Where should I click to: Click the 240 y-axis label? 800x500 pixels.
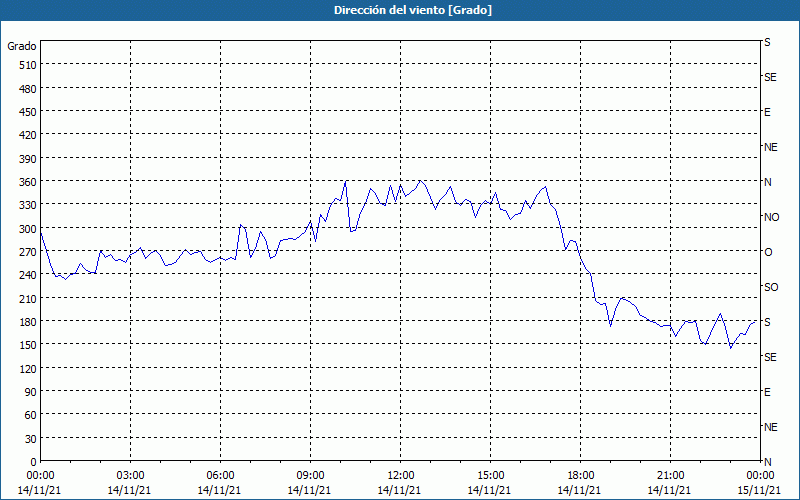29,275
